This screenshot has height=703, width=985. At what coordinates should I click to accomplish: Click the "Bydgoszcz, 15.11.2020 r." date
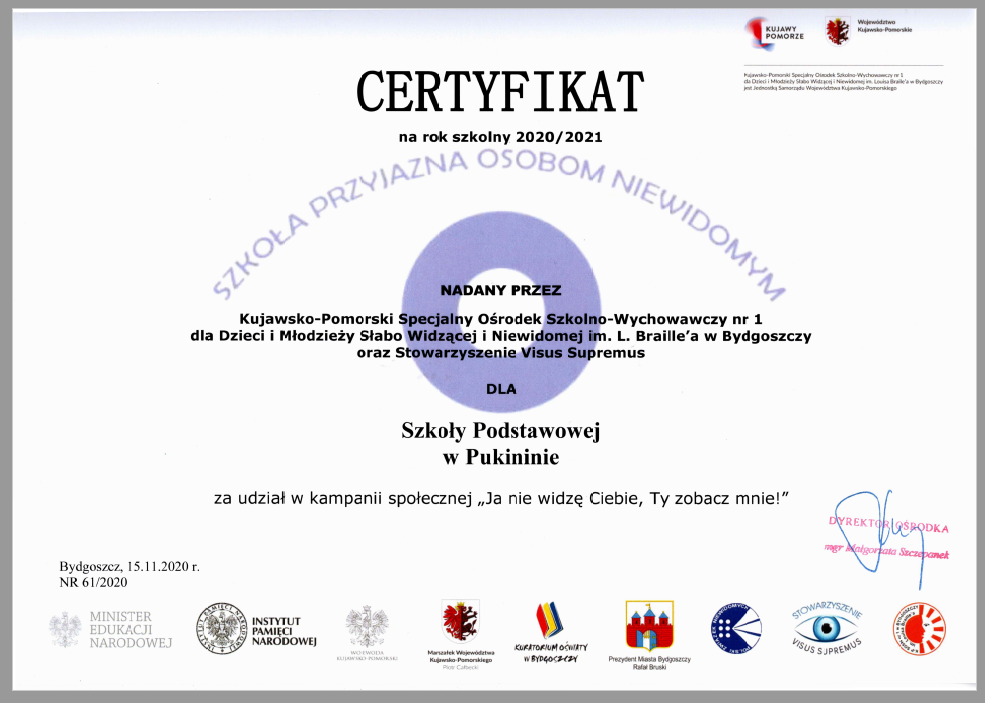point(130,566)
